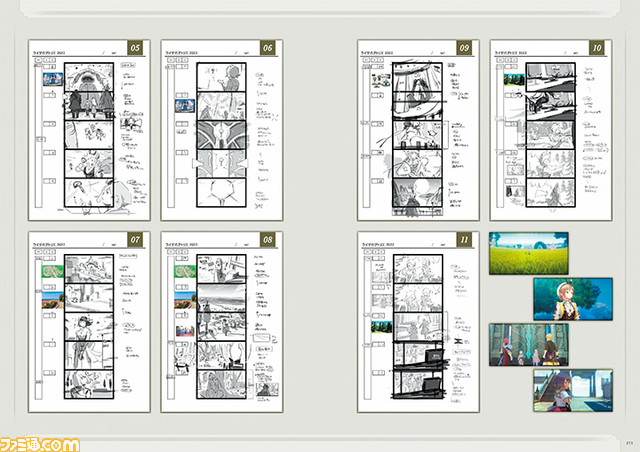Click the 09 sheet number badge
640x452 pixels.
click(x=465, y=48)
